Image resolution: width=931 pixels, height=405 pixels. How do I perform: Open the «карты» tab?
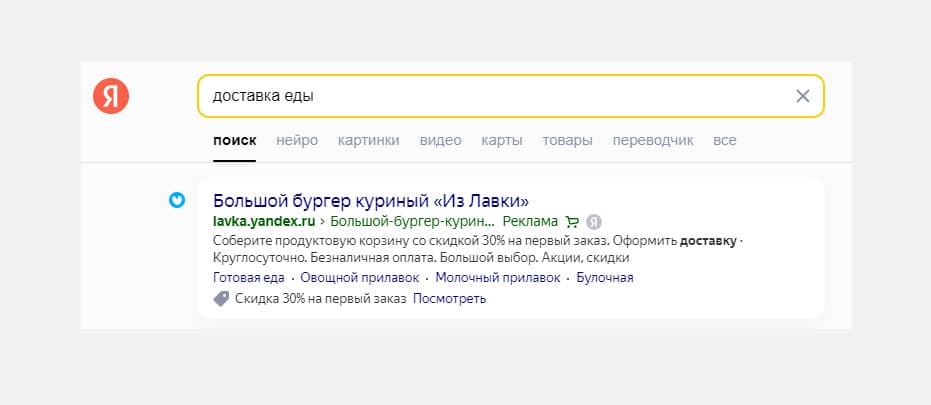(502, 141)
